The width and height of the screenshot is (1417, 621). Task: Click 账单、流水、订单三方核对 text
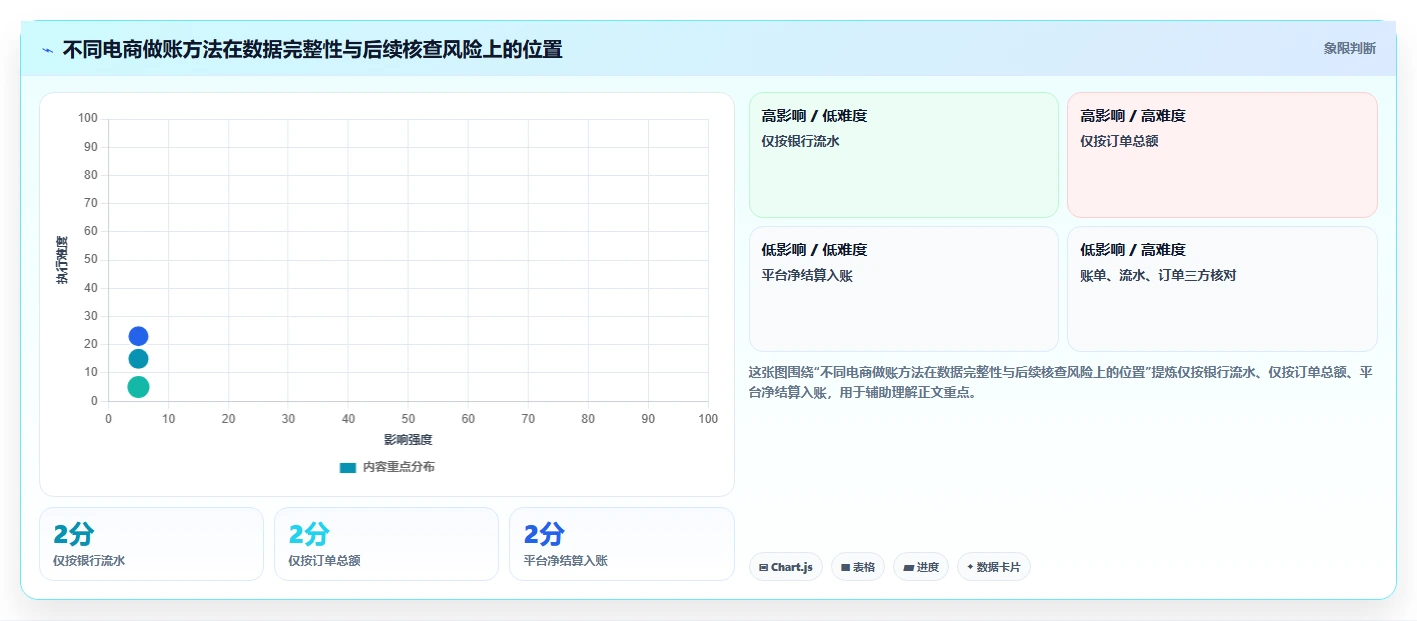pyautogui.click(x=1158, y=275)
